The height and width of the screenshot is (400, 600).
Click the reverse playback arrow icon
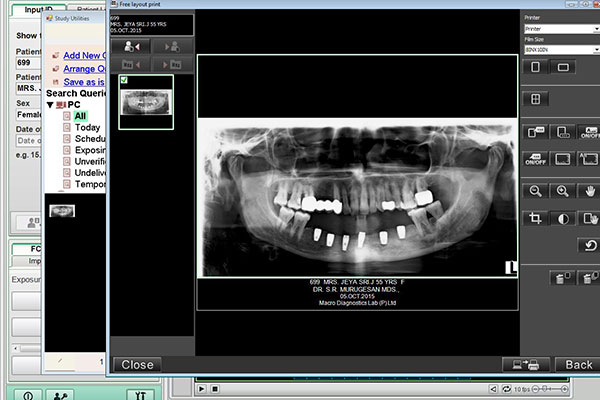point(494,389)
